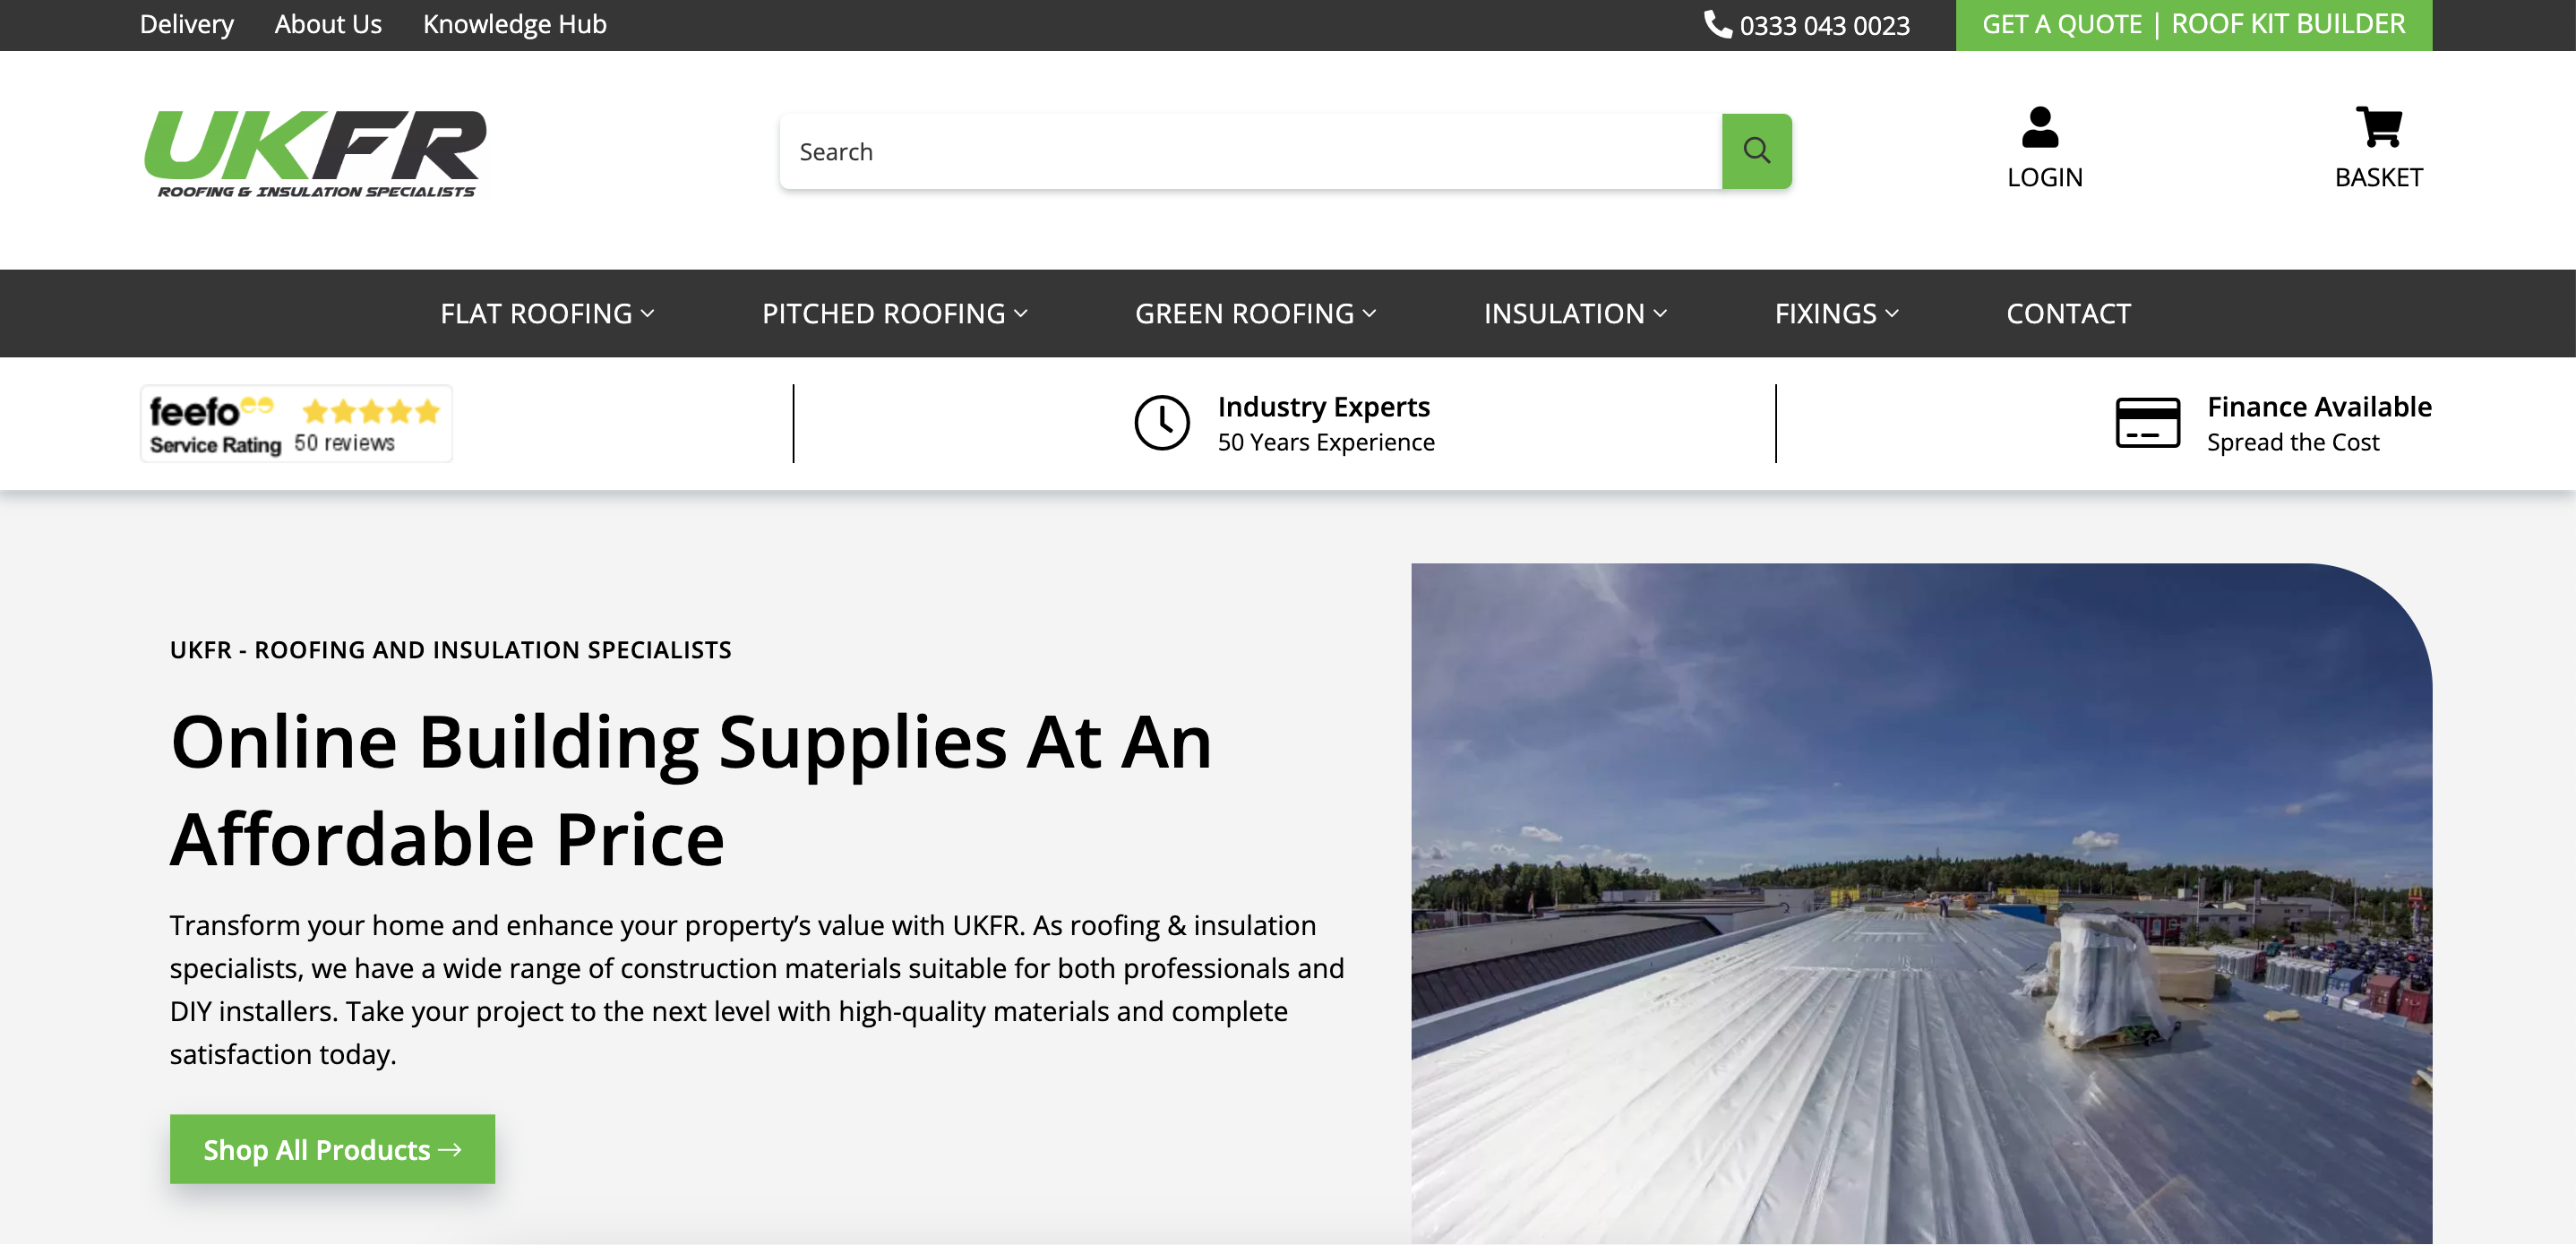Open the Knowledge Hub link
Screen dimensions: 2576x1245
coord(514,24)
